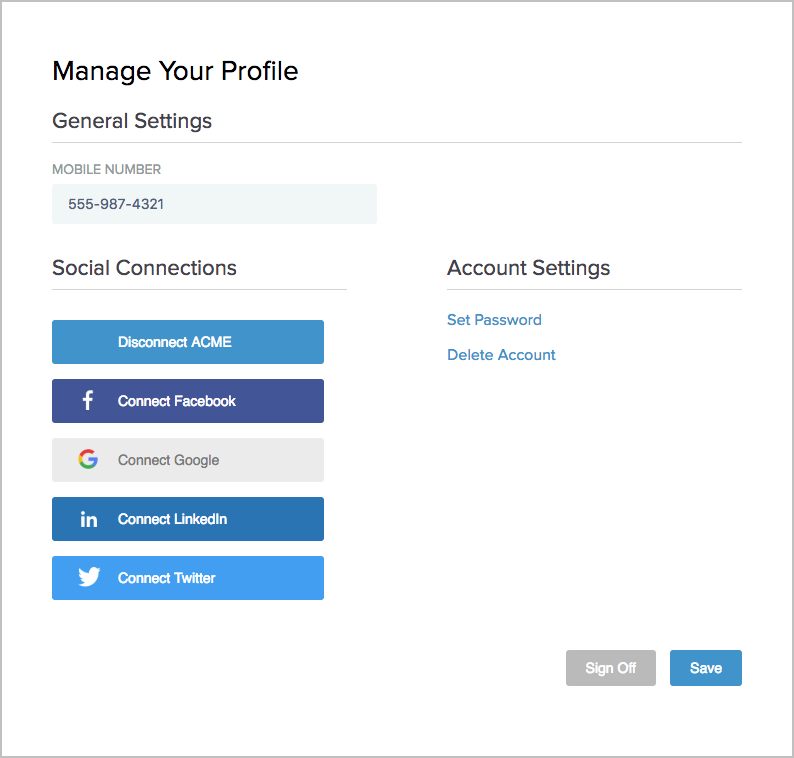Click the Manage Your Profile title
The width and height of the screenshot is (794, 758).
point(175,71)
